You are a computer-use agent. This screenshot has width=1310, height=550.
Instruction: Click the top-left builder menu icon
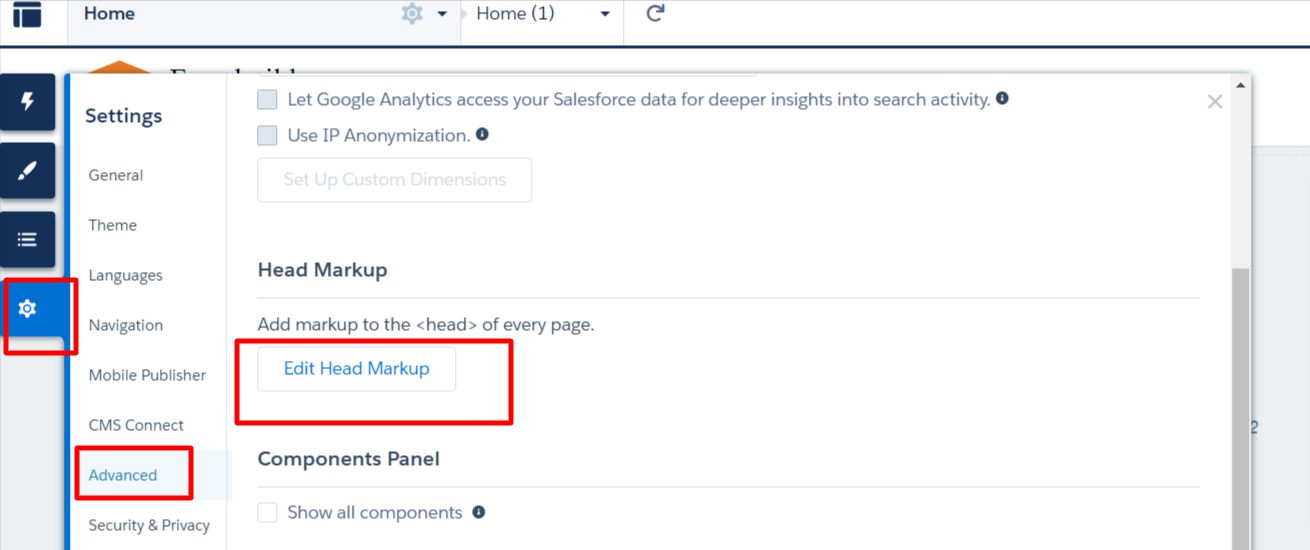(27, 15)
